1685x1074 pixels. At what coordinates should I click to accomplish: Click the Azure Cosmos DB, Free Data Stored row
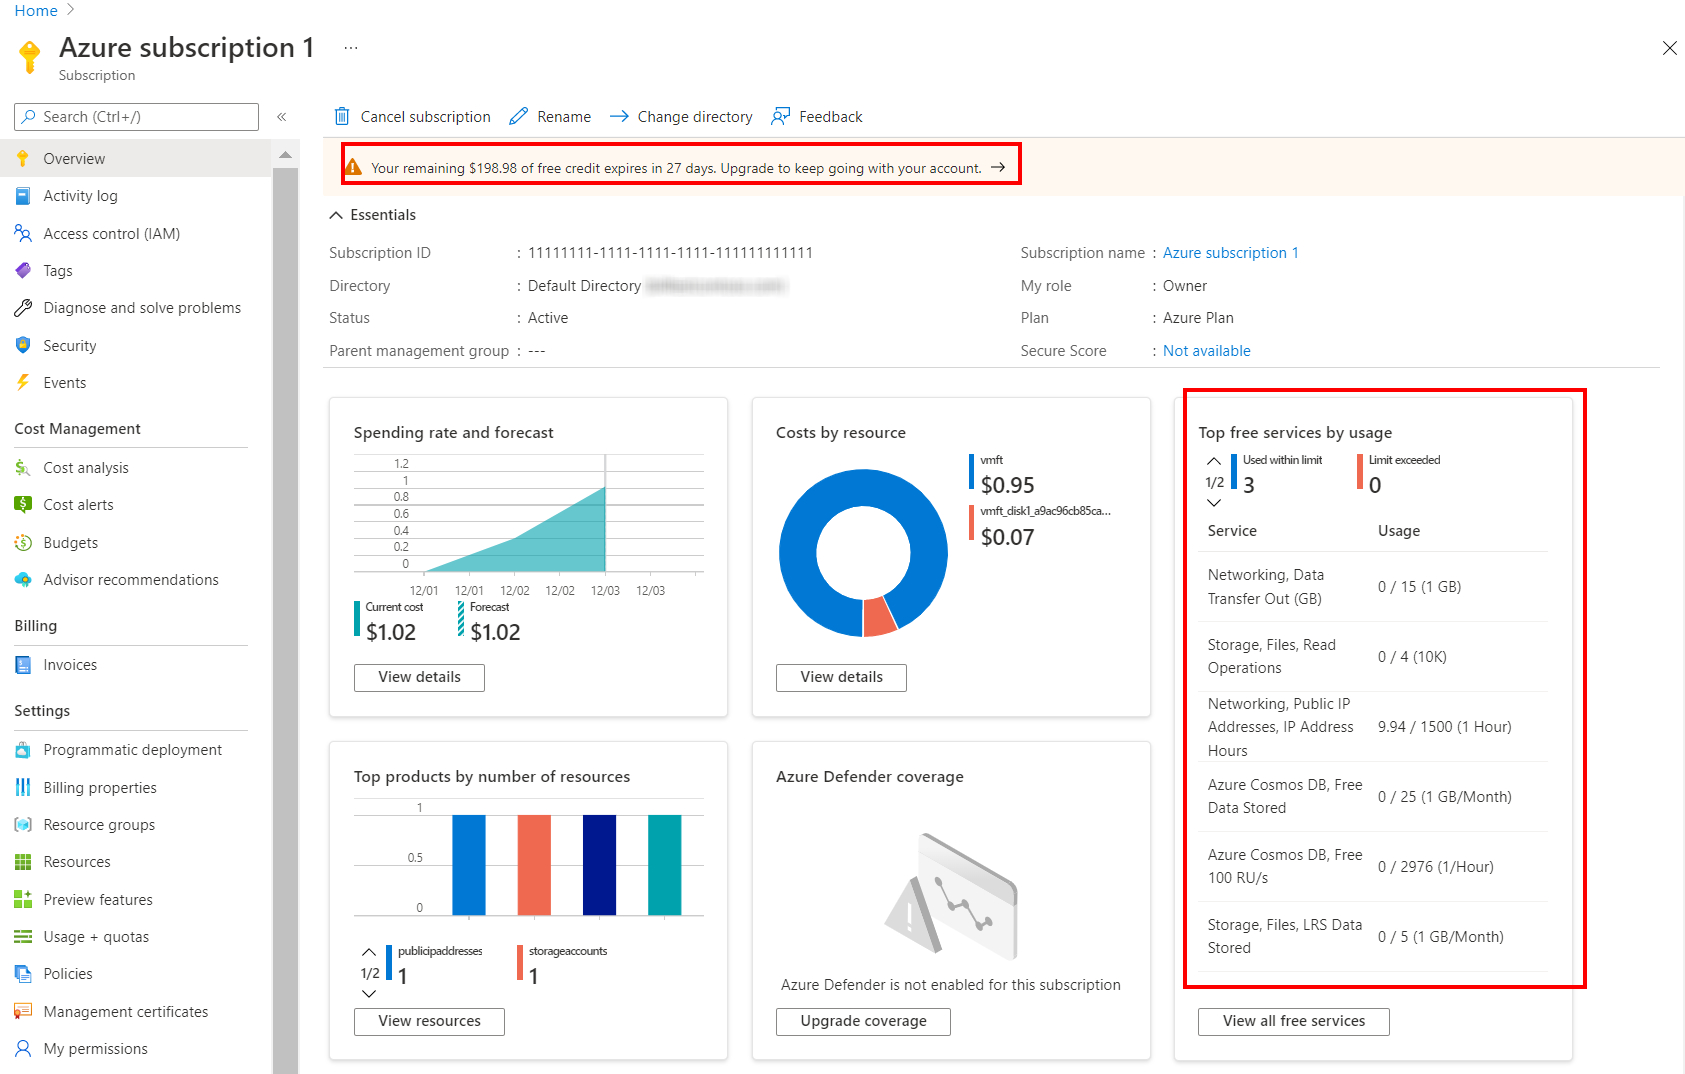pos(1373,797)
